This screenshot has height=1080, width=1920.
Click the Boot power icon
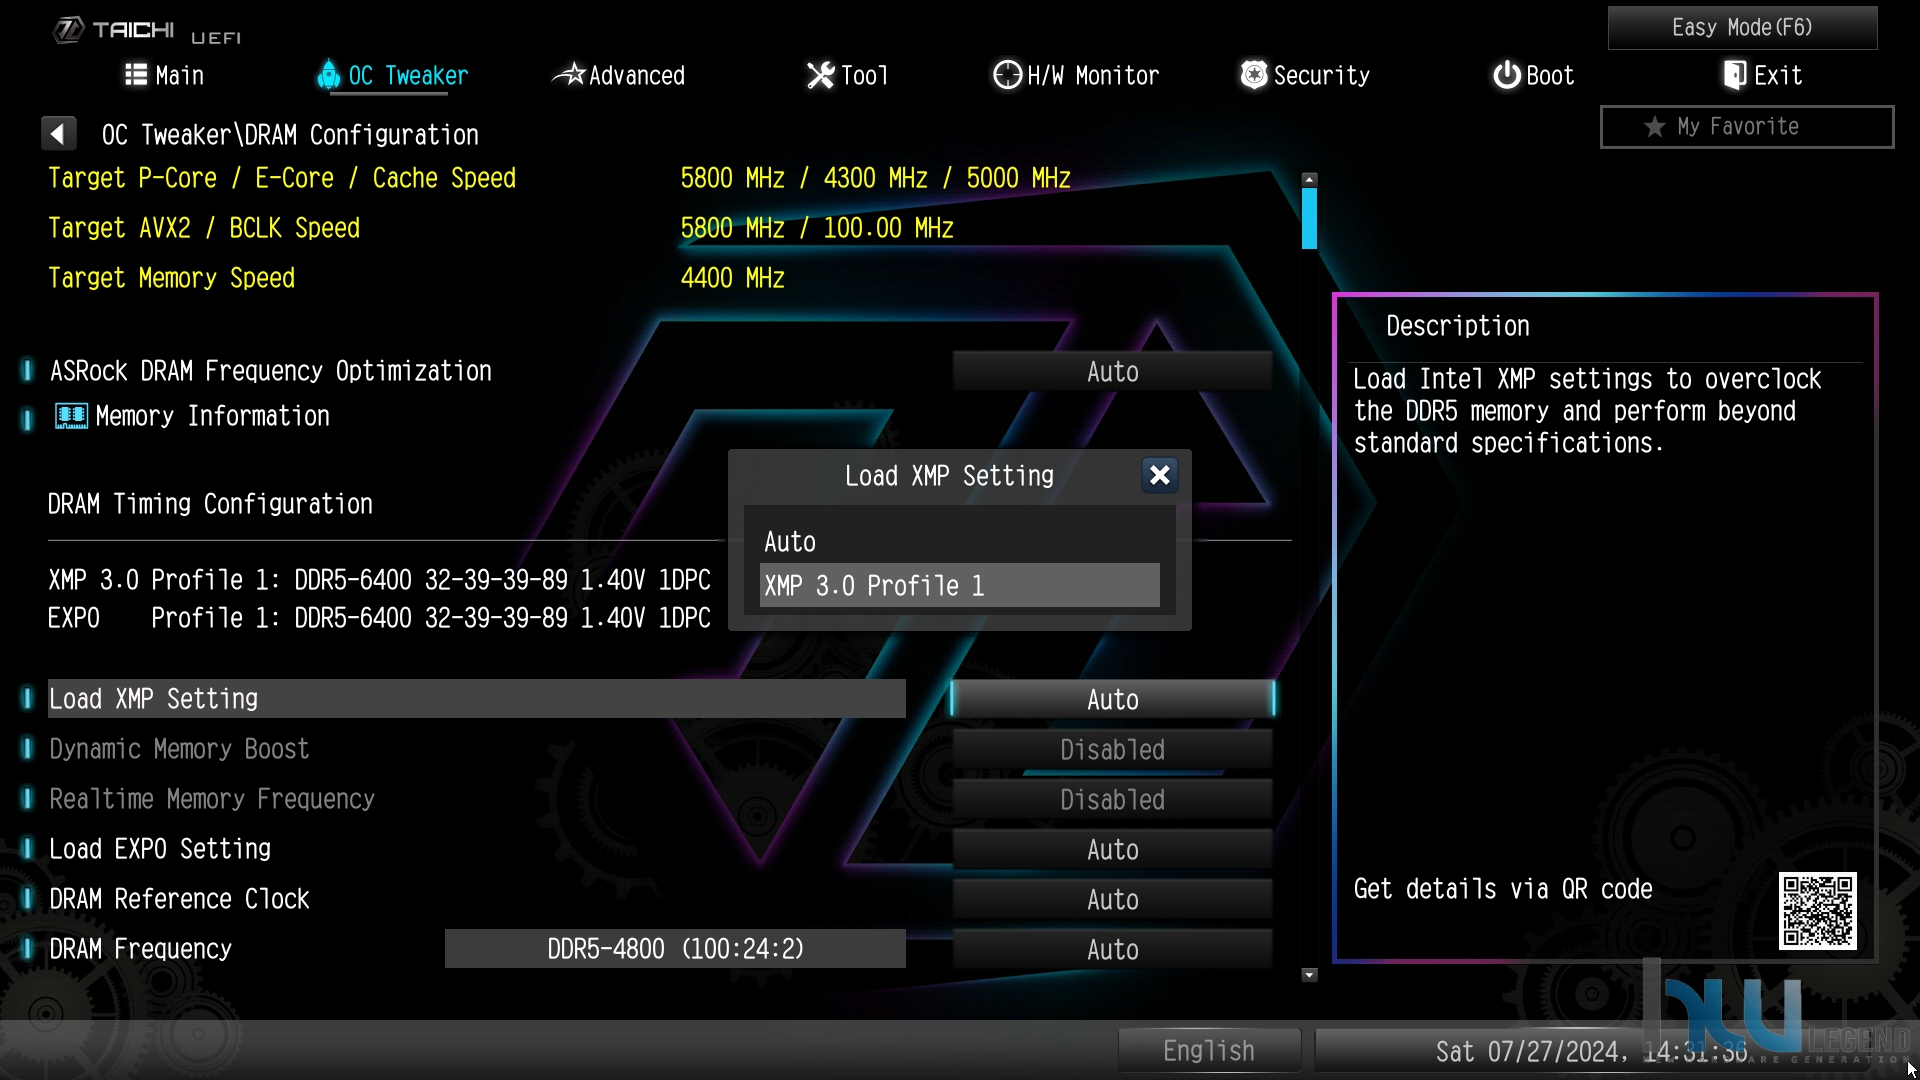click(x=1506, y=75)
